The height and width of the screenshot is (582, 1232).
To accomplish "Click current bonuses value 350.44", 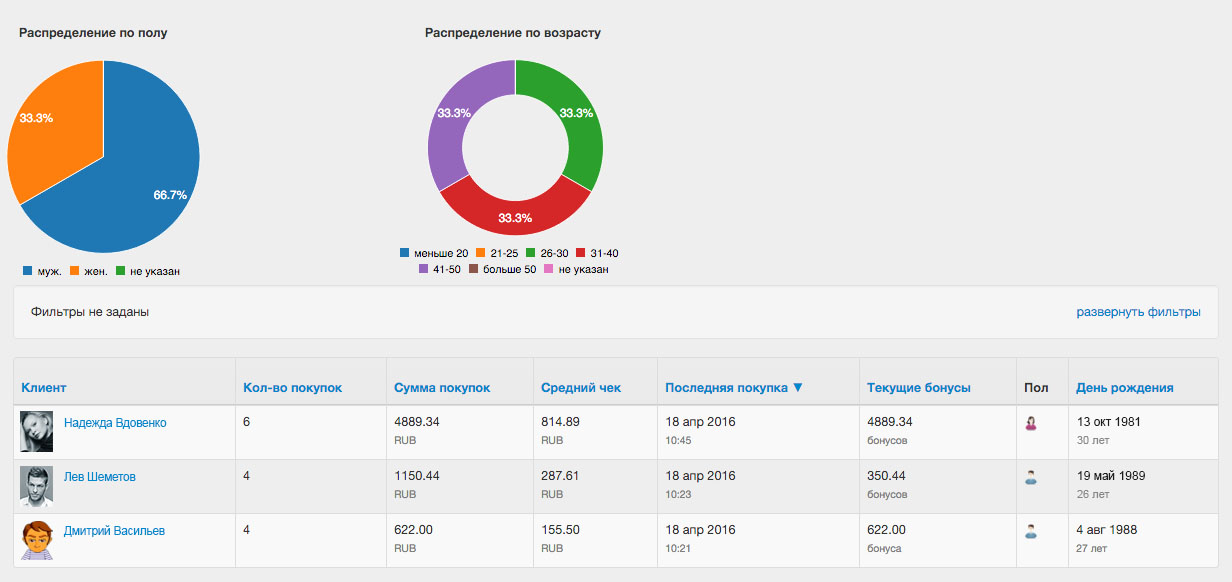I will [x=886, y=476].
